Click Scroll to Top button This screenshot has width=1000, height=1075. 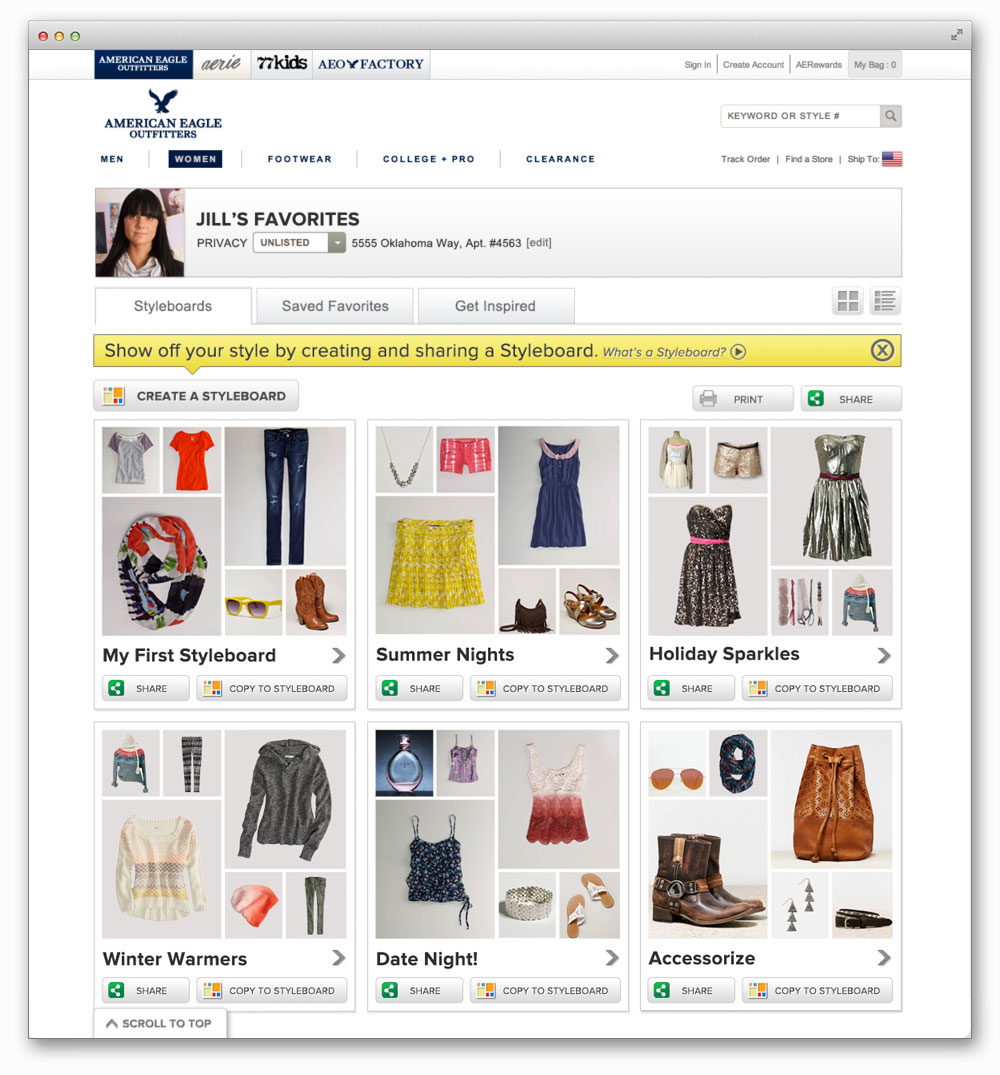click(160, 1023)
